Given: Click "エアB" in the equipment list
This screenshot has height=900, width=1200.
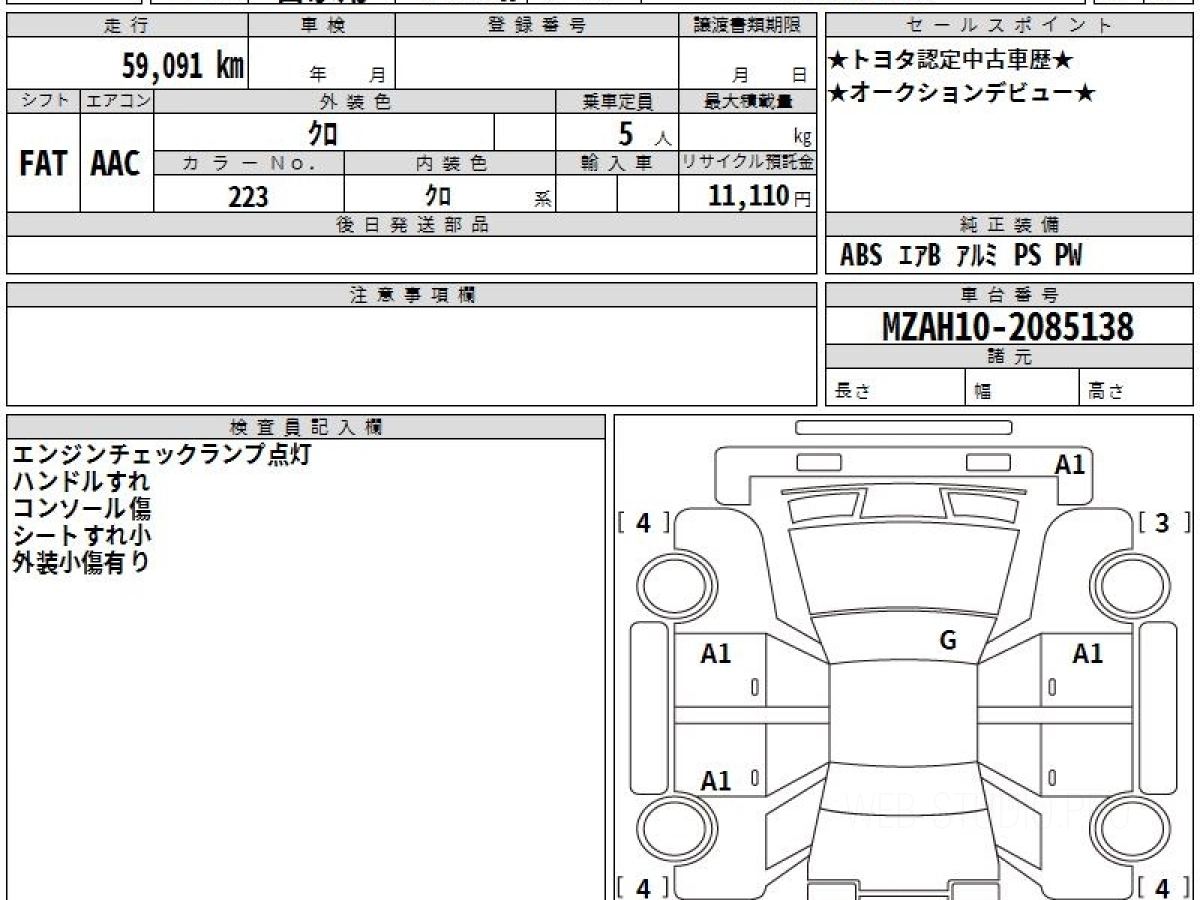Looking at the screenshot, I should (x=920, y=256).
